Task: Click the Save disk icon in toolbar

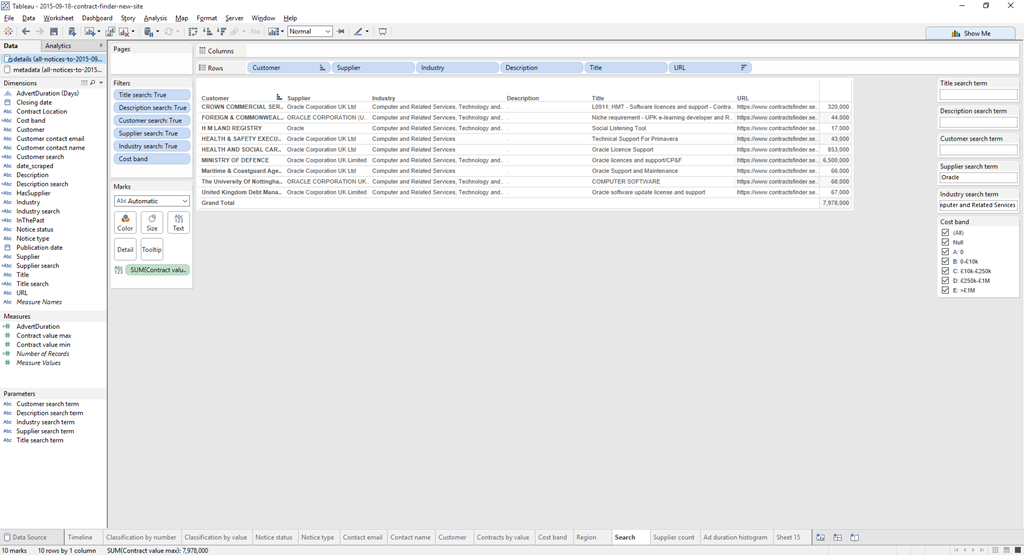Action: coord(54,31)
